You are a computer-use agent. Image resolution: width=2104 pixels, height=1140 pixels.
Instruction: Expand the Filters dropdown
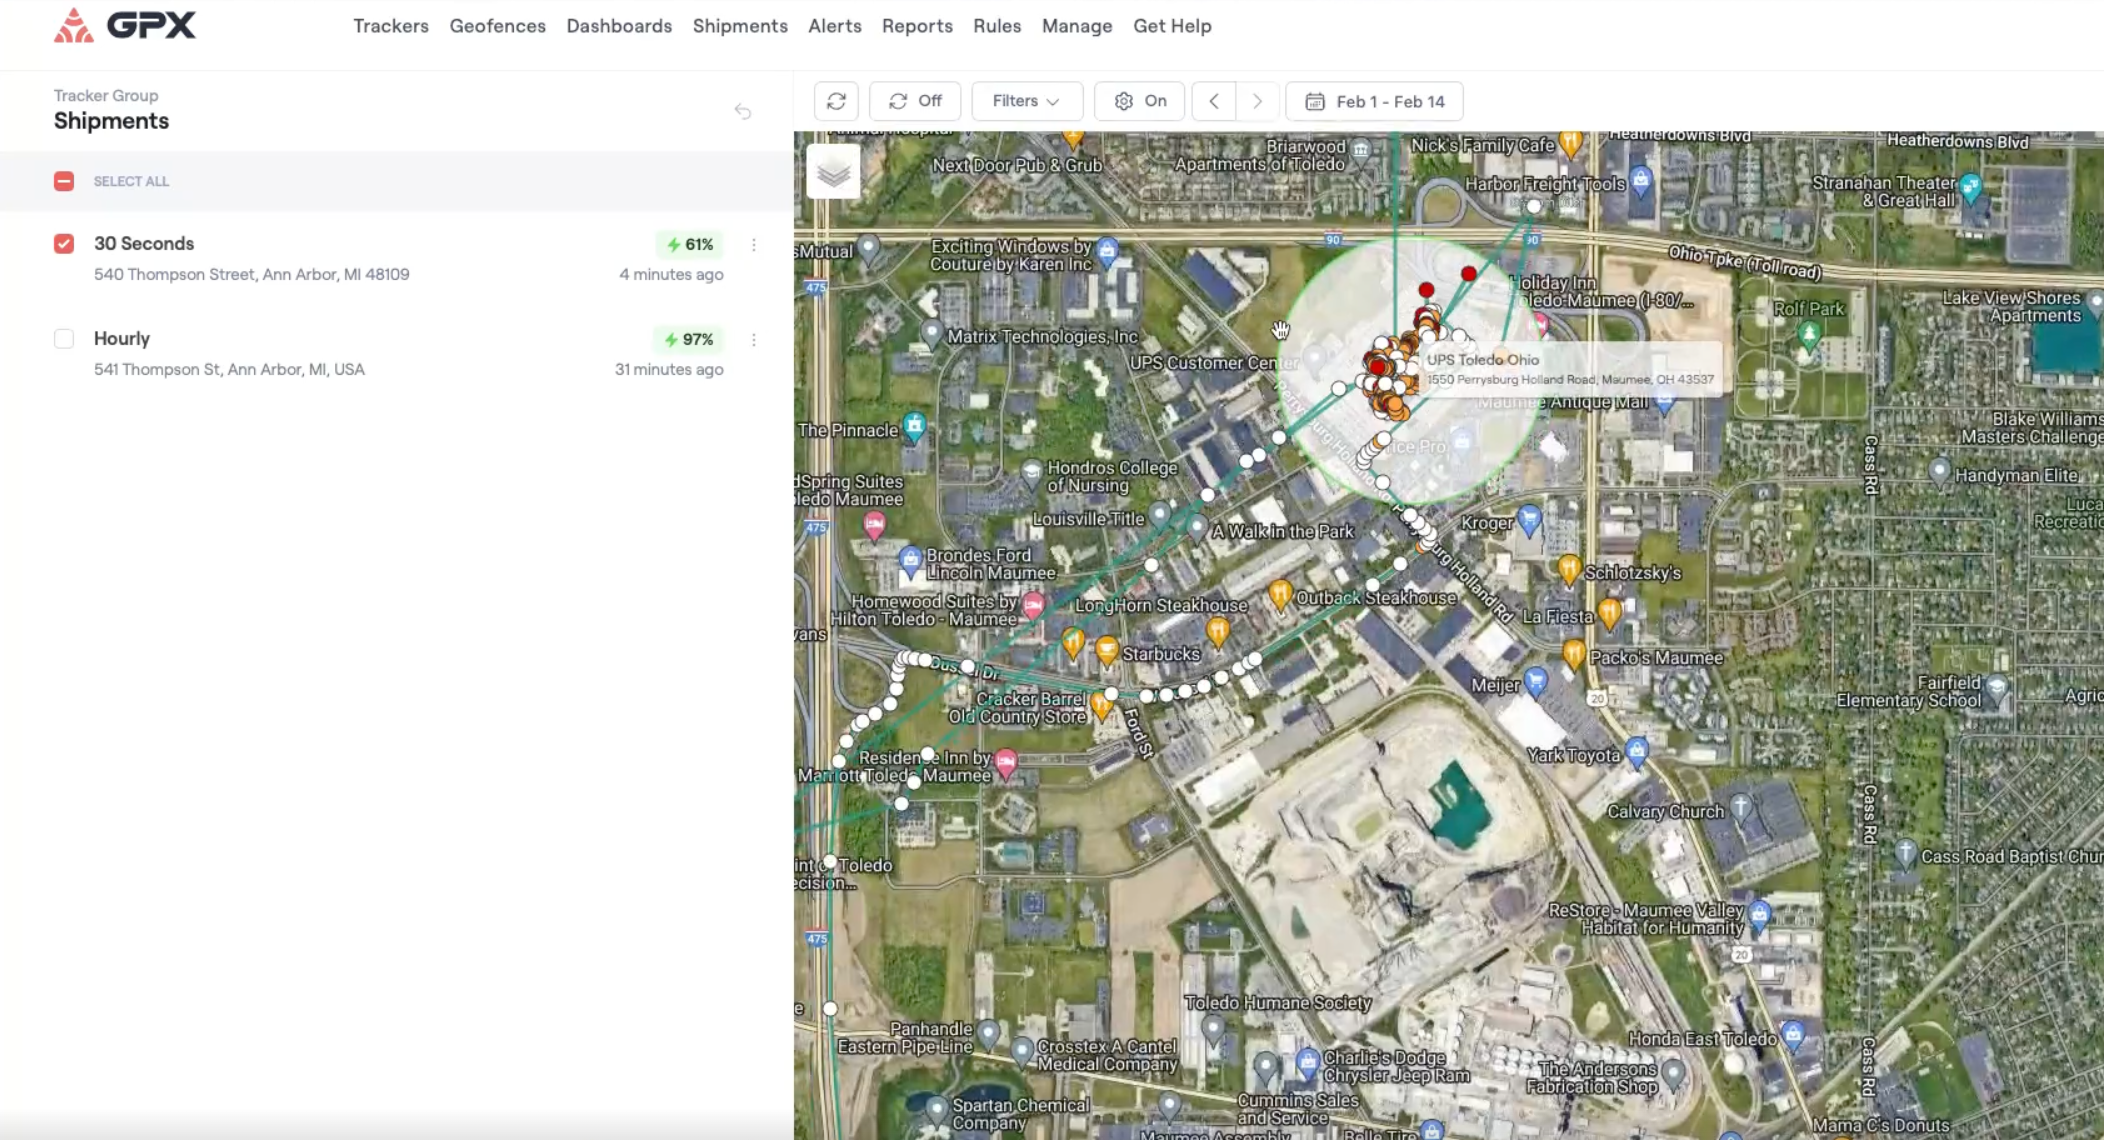(1026, 101)
